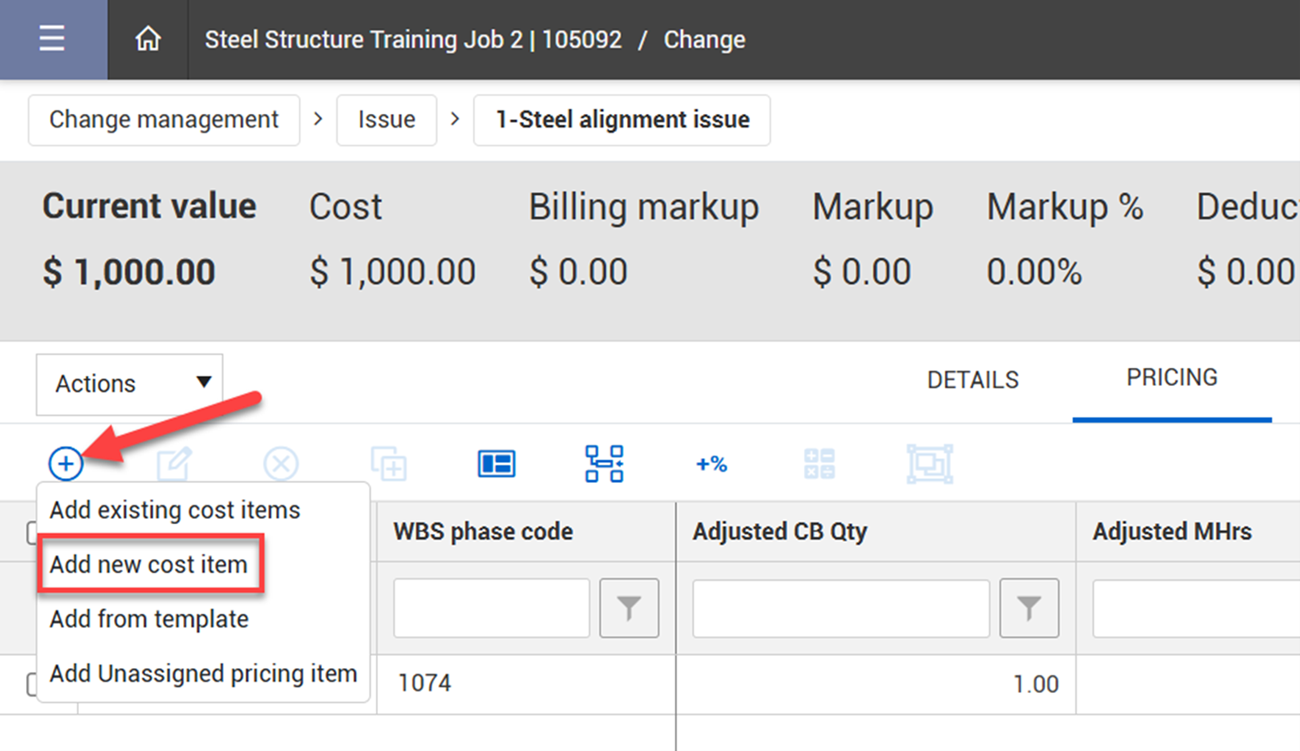This screenshot has height=751, width=1300.
Task: Choose Add from template option
Action: coord(149,619)
